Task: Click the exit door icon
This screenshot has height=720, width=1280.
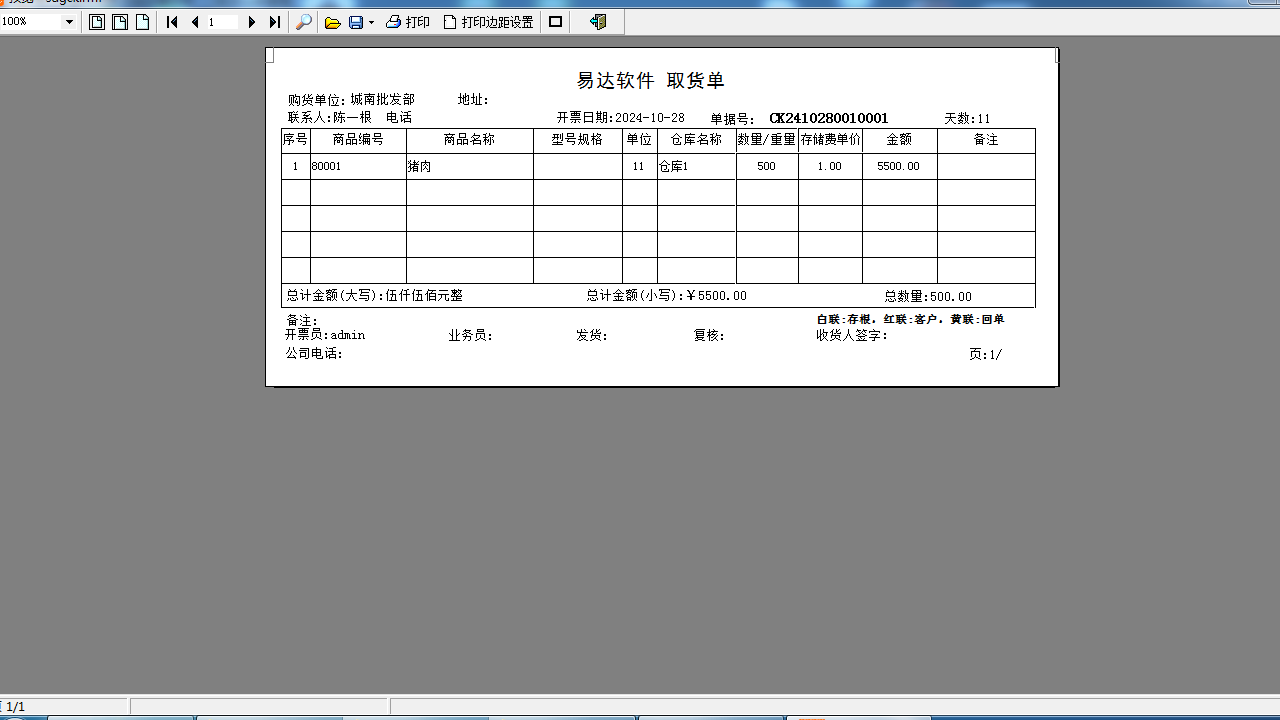Action: click(596, 21)
